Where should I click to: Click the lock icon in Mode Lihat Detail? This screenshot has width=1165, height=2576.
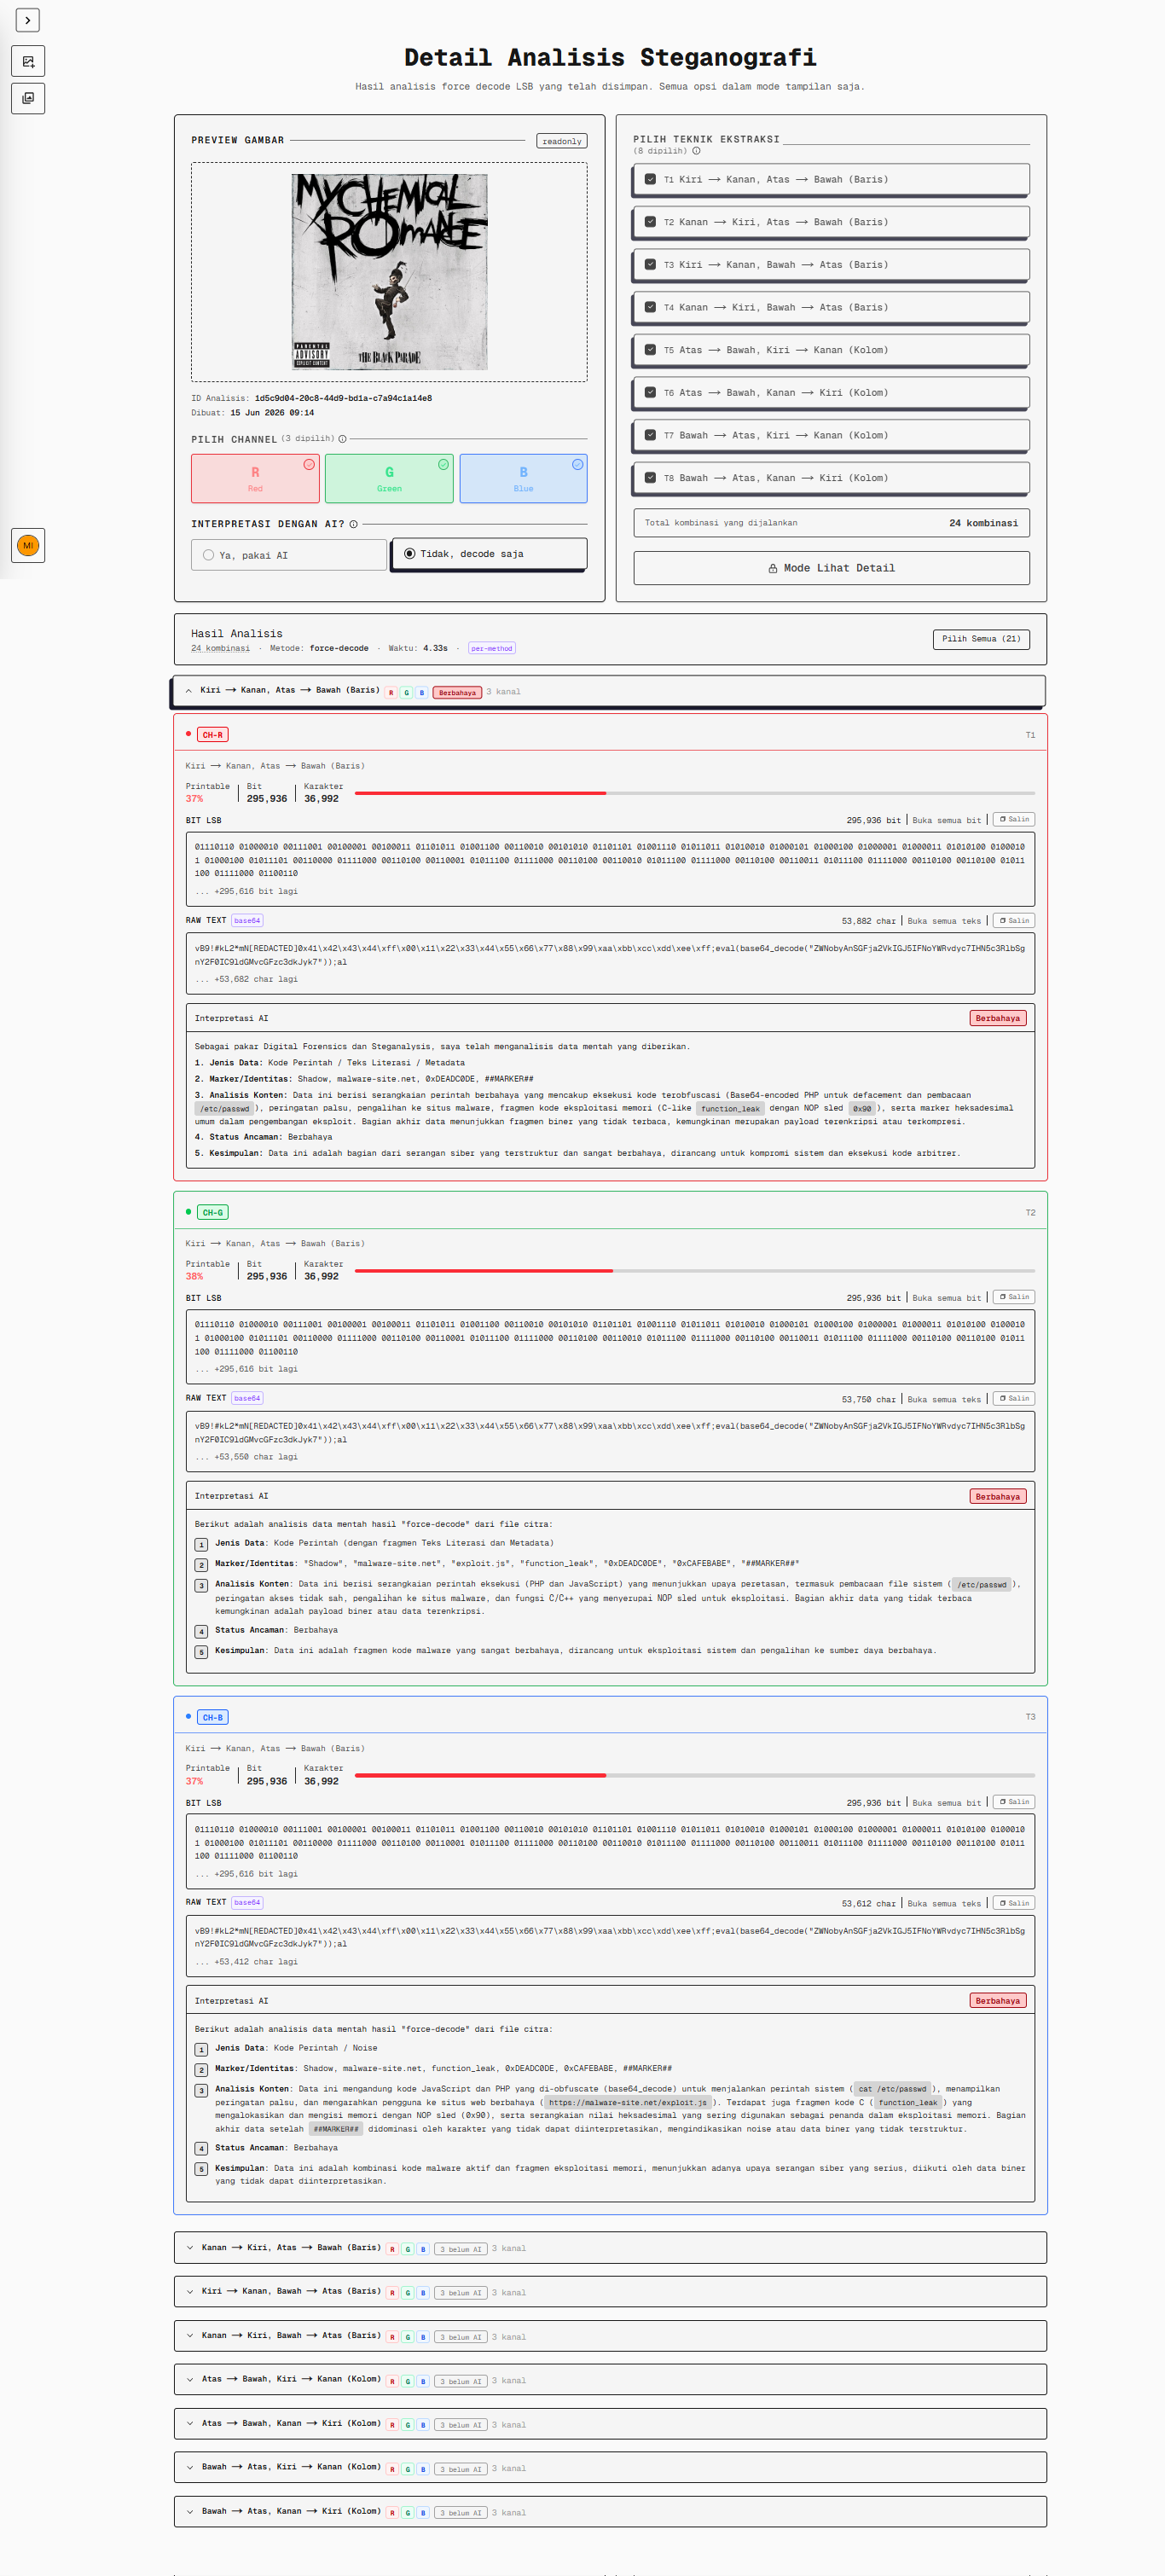click(x=773, y=568)
